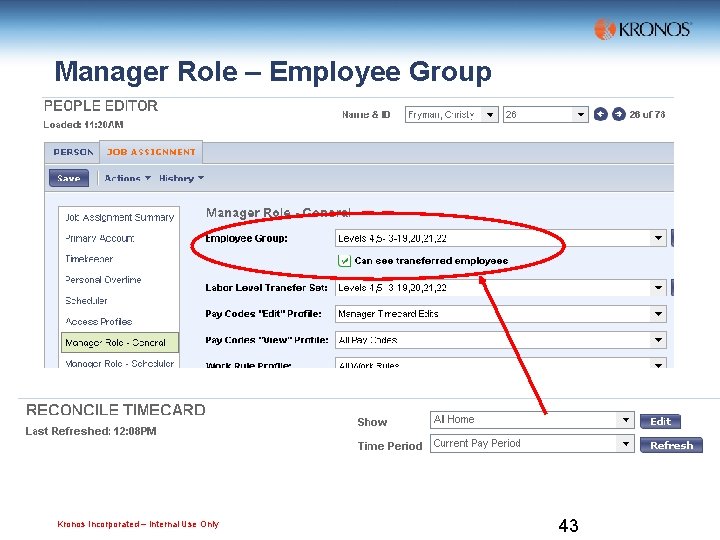Toggle Can see transferred employees checkbox
The image size is (720, 540).
tap(344, 261)
